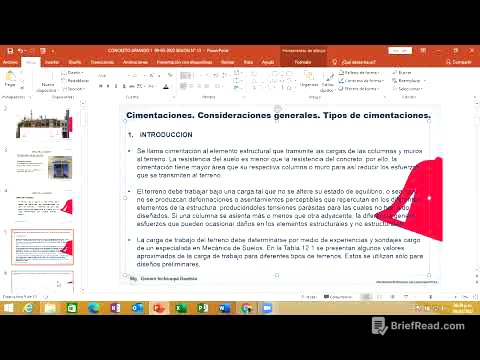Image resolution: width=480 pixels, height=360 pixels.
Task: Select the fourth slide thumbnail
Action: point(44,206)
